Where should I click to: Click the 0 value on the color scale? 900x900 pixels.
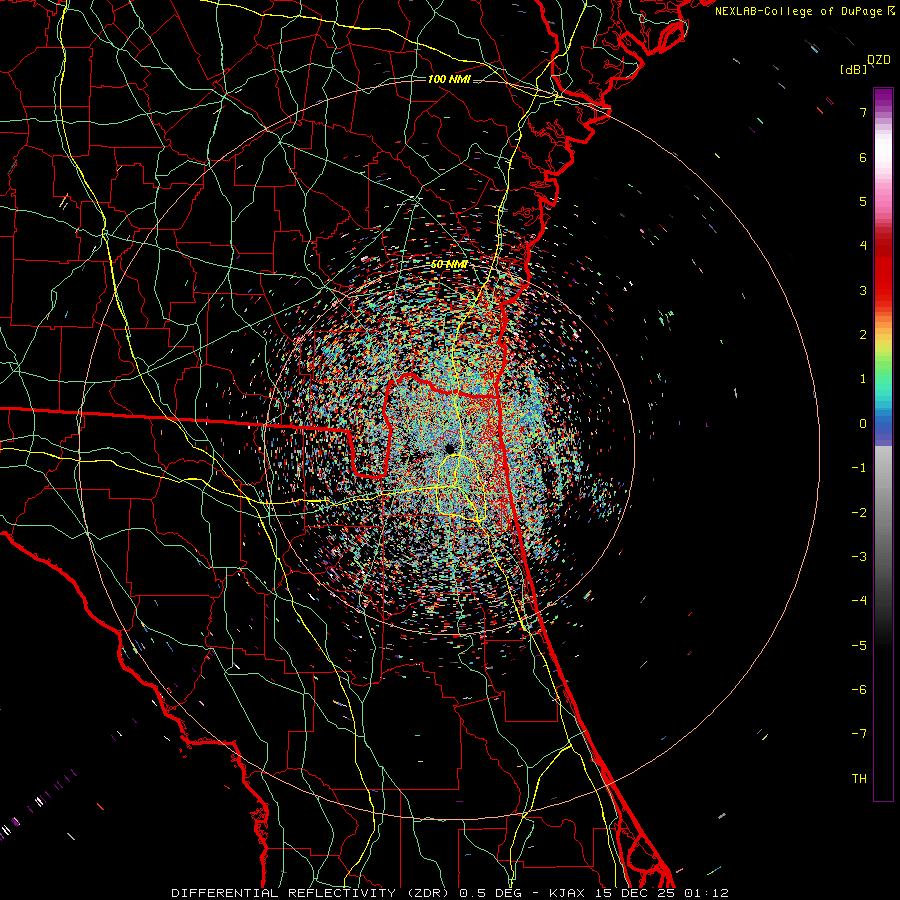point(863,424)
